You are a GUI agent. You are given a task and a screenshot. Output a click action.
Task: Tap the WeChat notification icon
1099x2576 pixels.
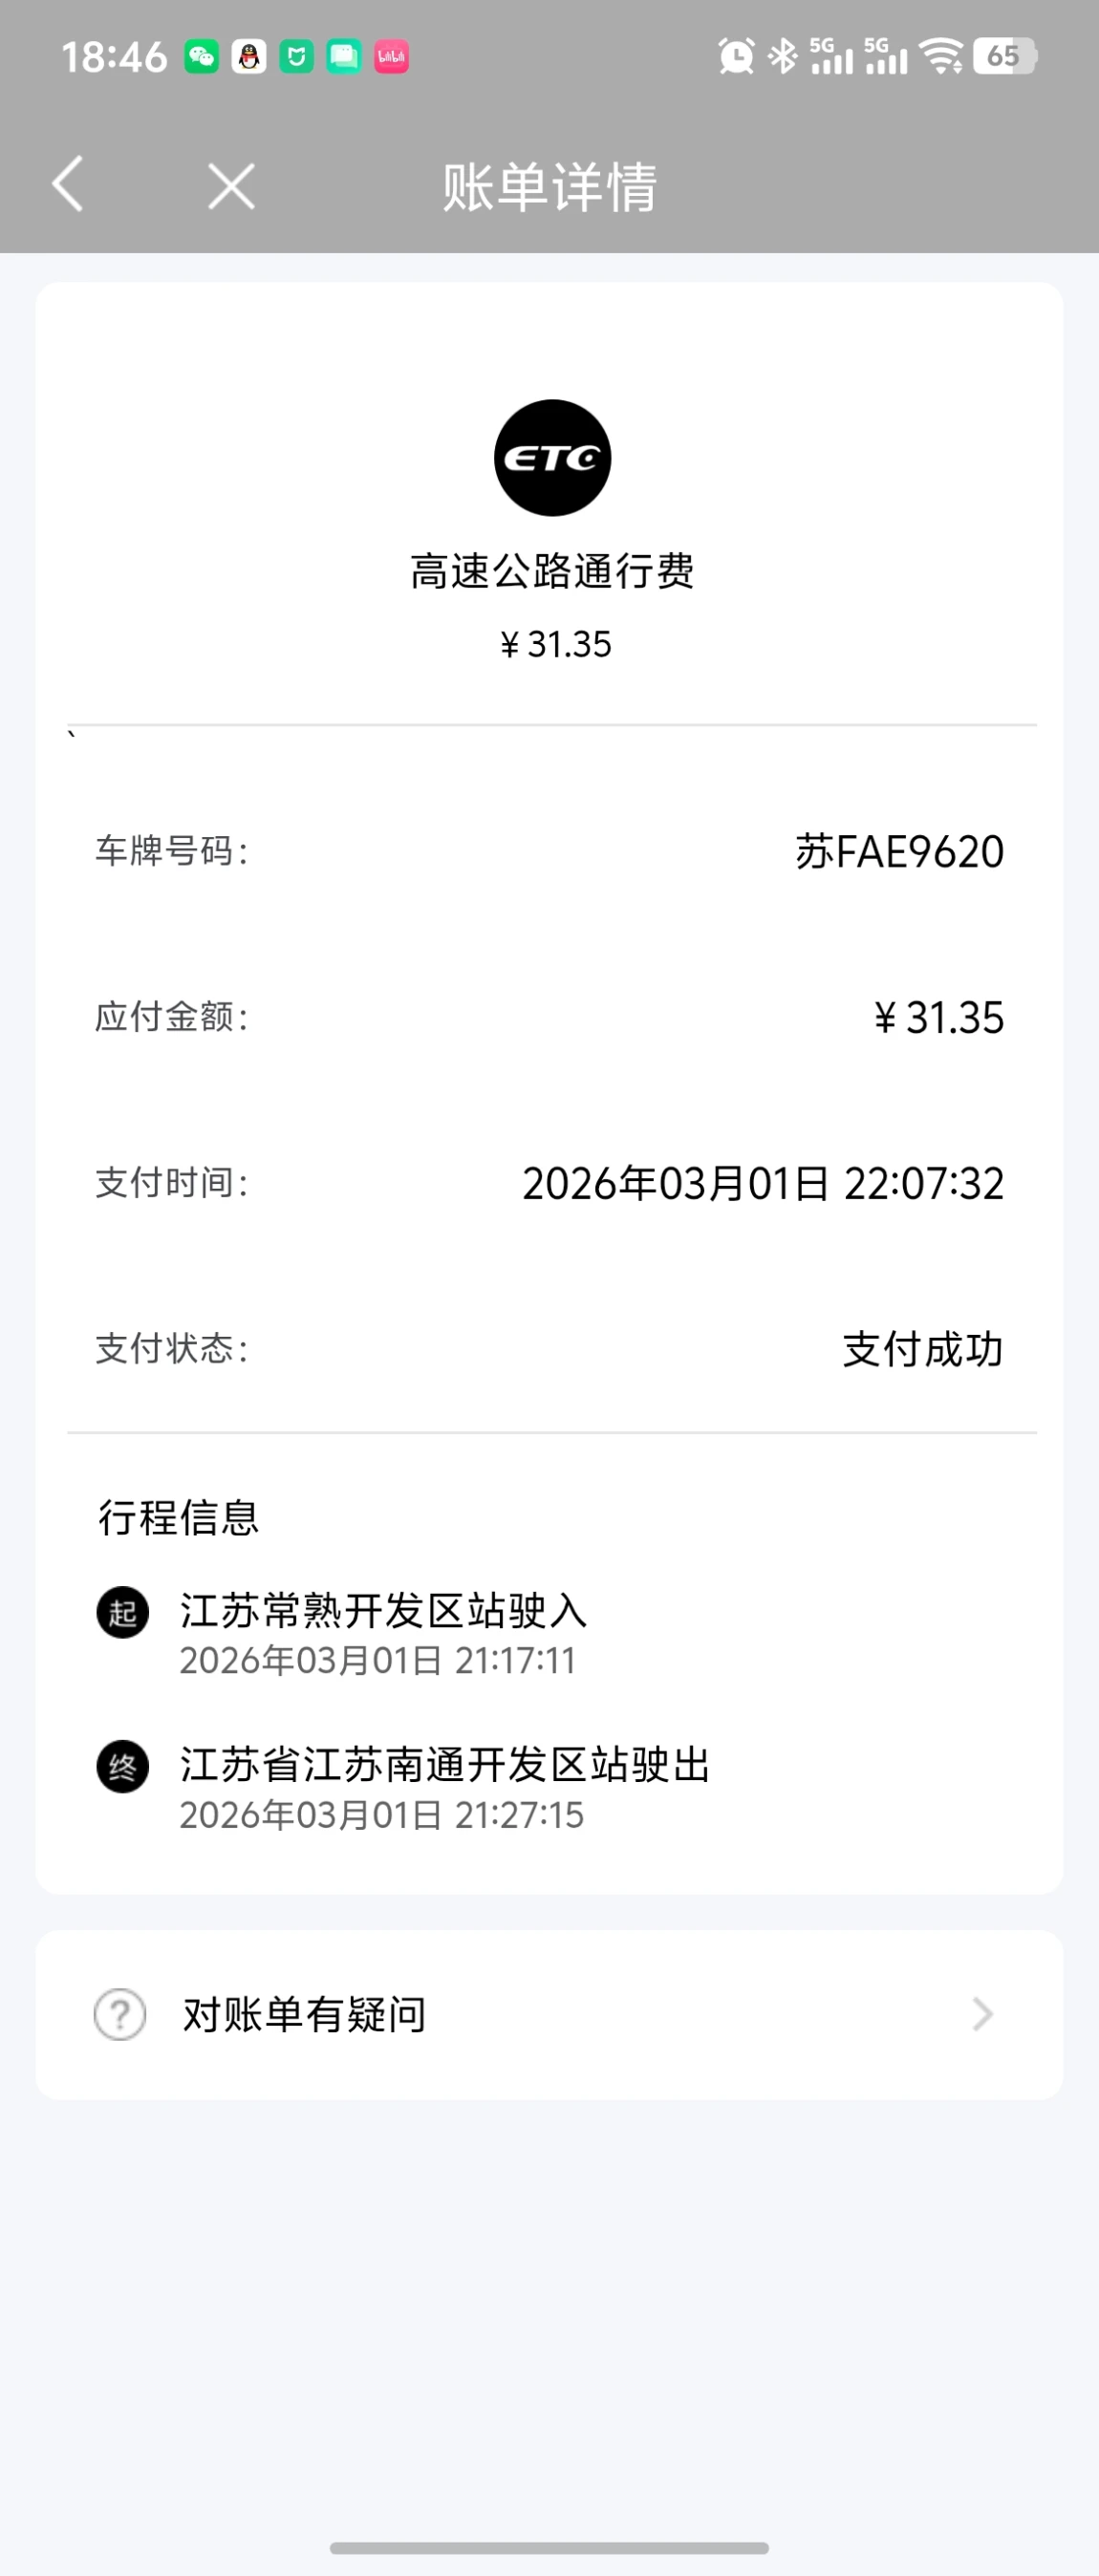pyautogui.click(x=202, y=57)
